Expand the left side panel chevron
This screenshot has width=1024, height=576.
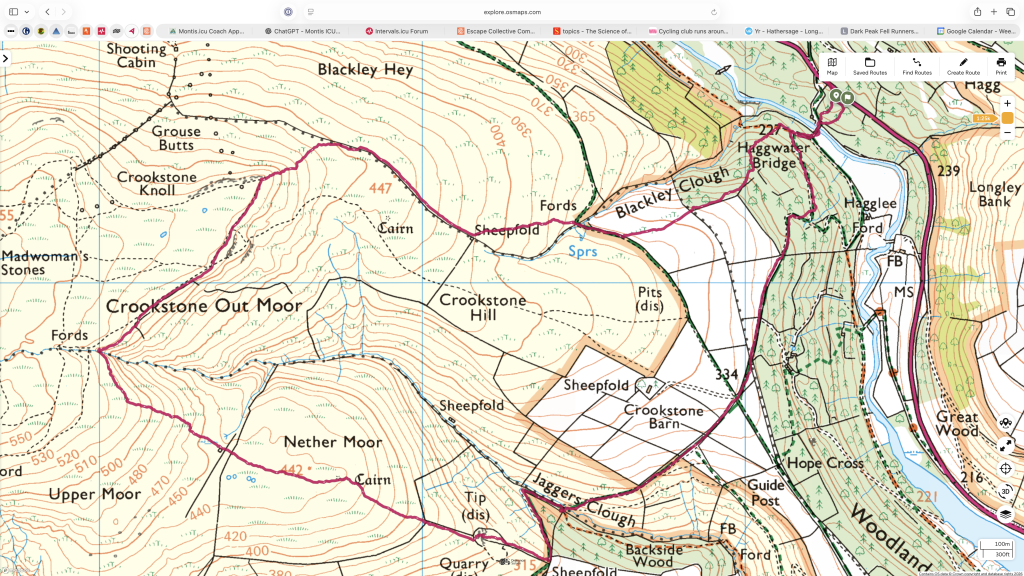pos(6,59)
